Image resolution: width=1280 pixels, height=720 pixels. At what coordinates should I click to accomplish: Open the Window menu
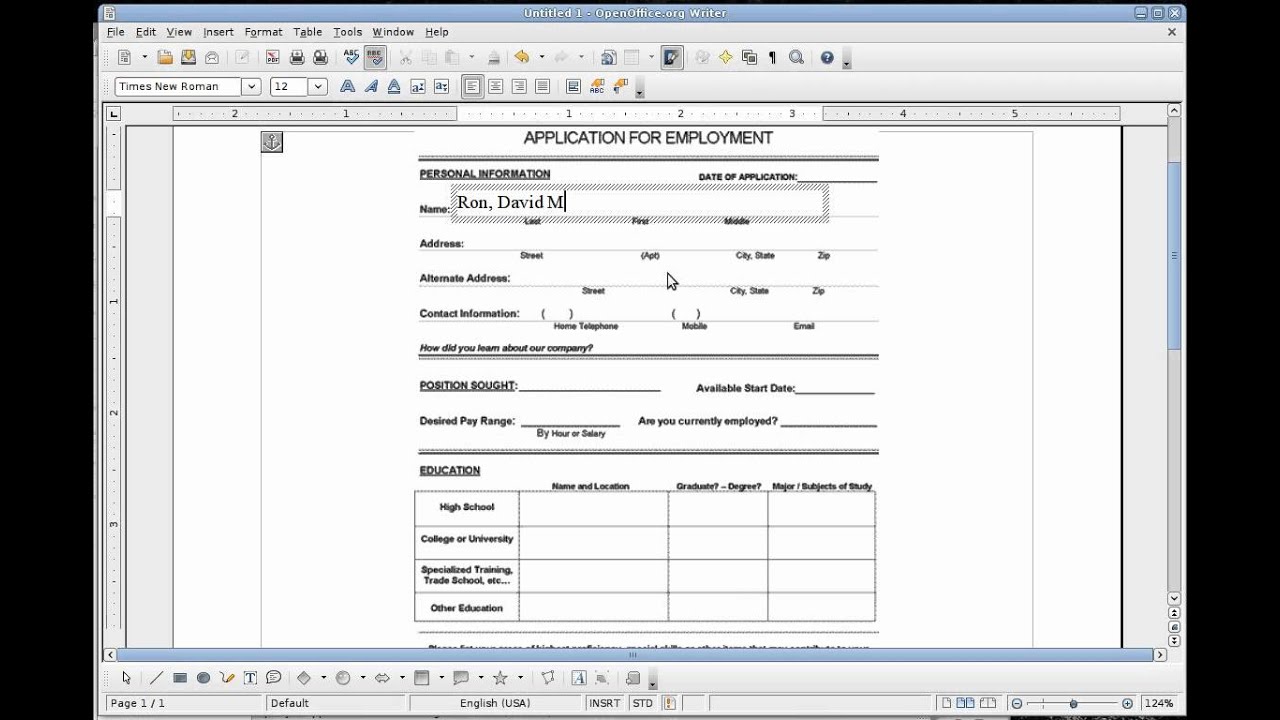[x=393, y=32]
